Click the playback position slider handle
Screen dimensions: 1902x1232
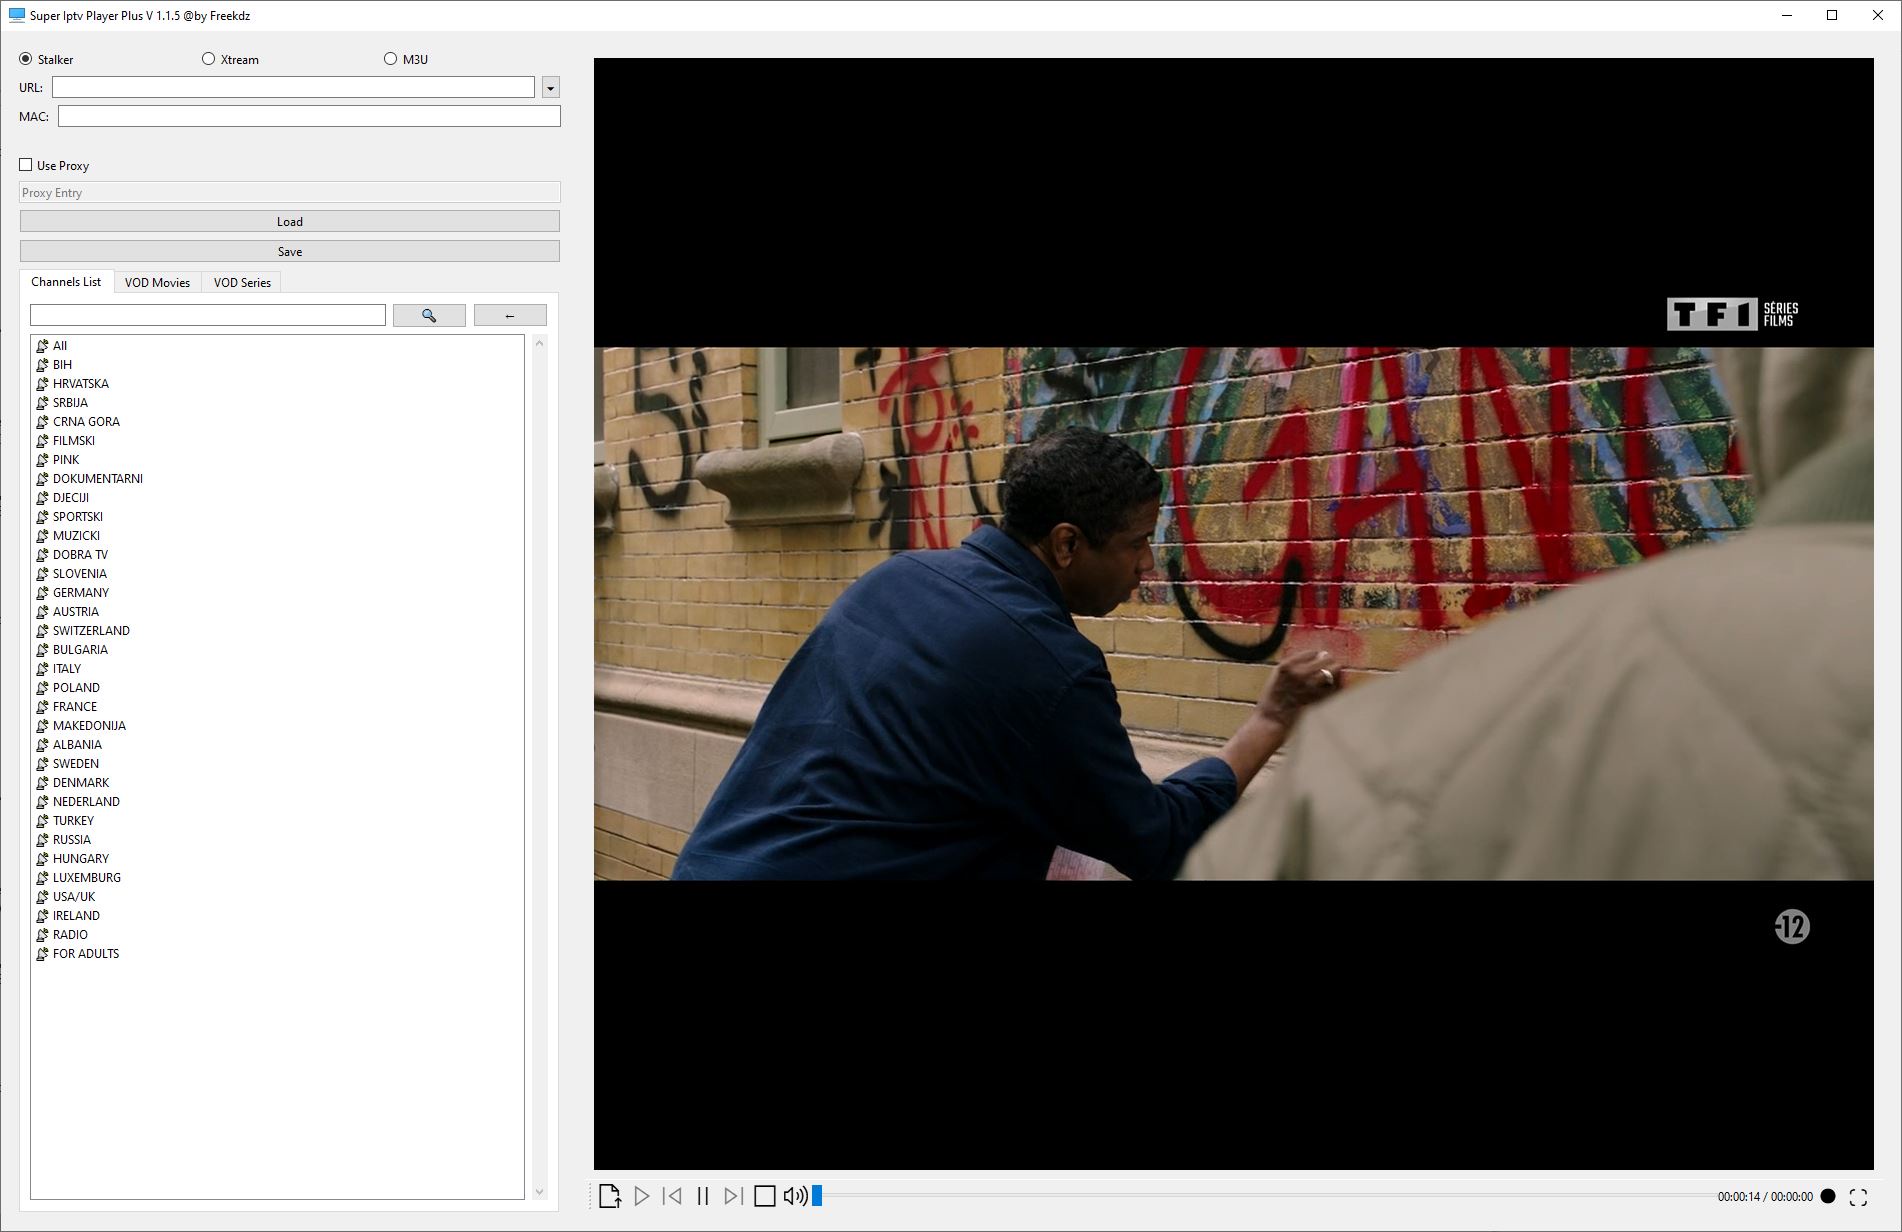tap(817, 1196)
